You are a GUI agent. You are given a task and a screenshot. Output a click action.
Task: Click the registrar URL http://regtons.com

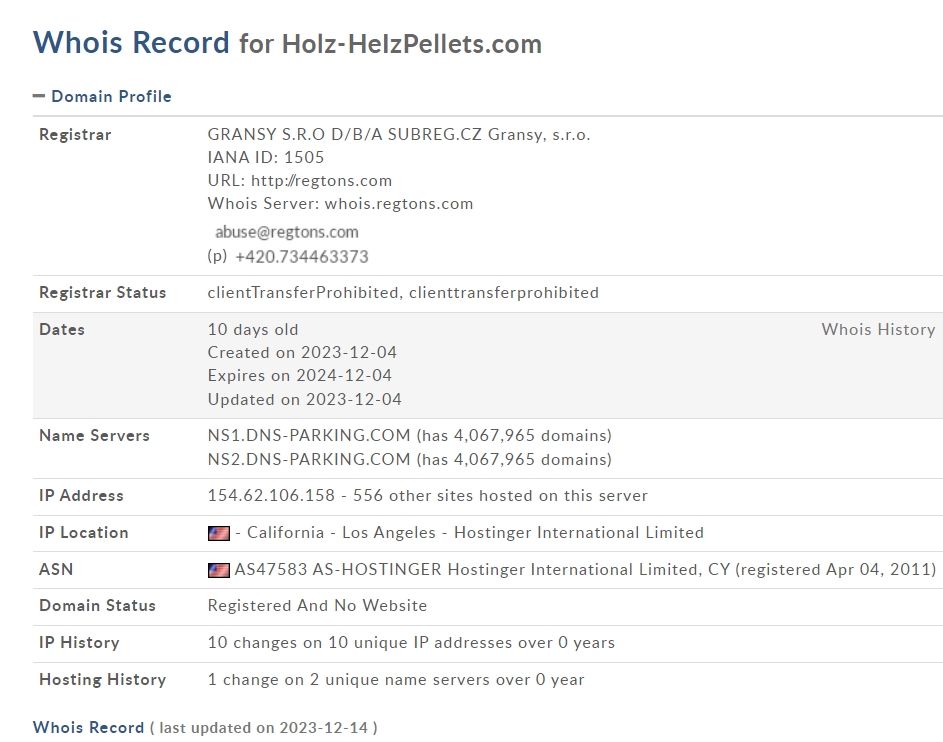coord(321,180)
